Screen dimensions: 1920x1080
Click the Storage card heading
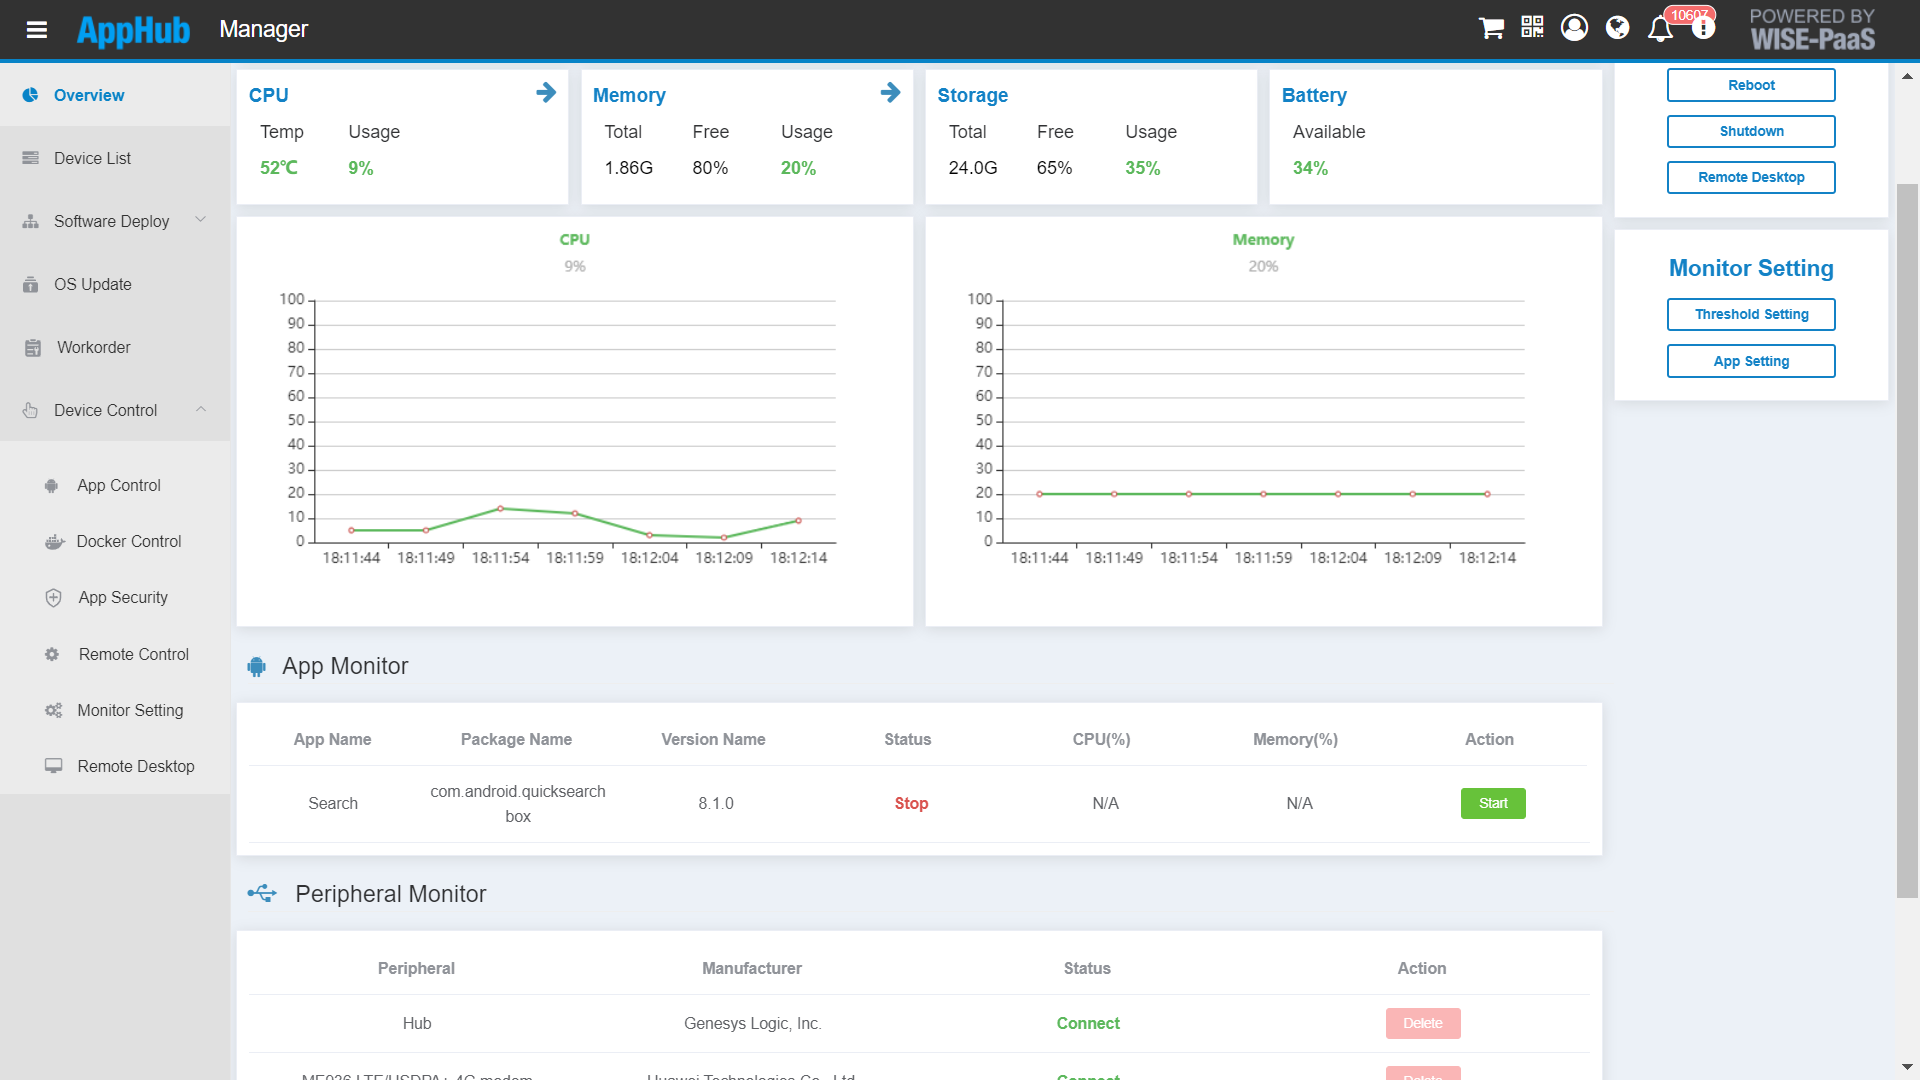coord(972,95)
